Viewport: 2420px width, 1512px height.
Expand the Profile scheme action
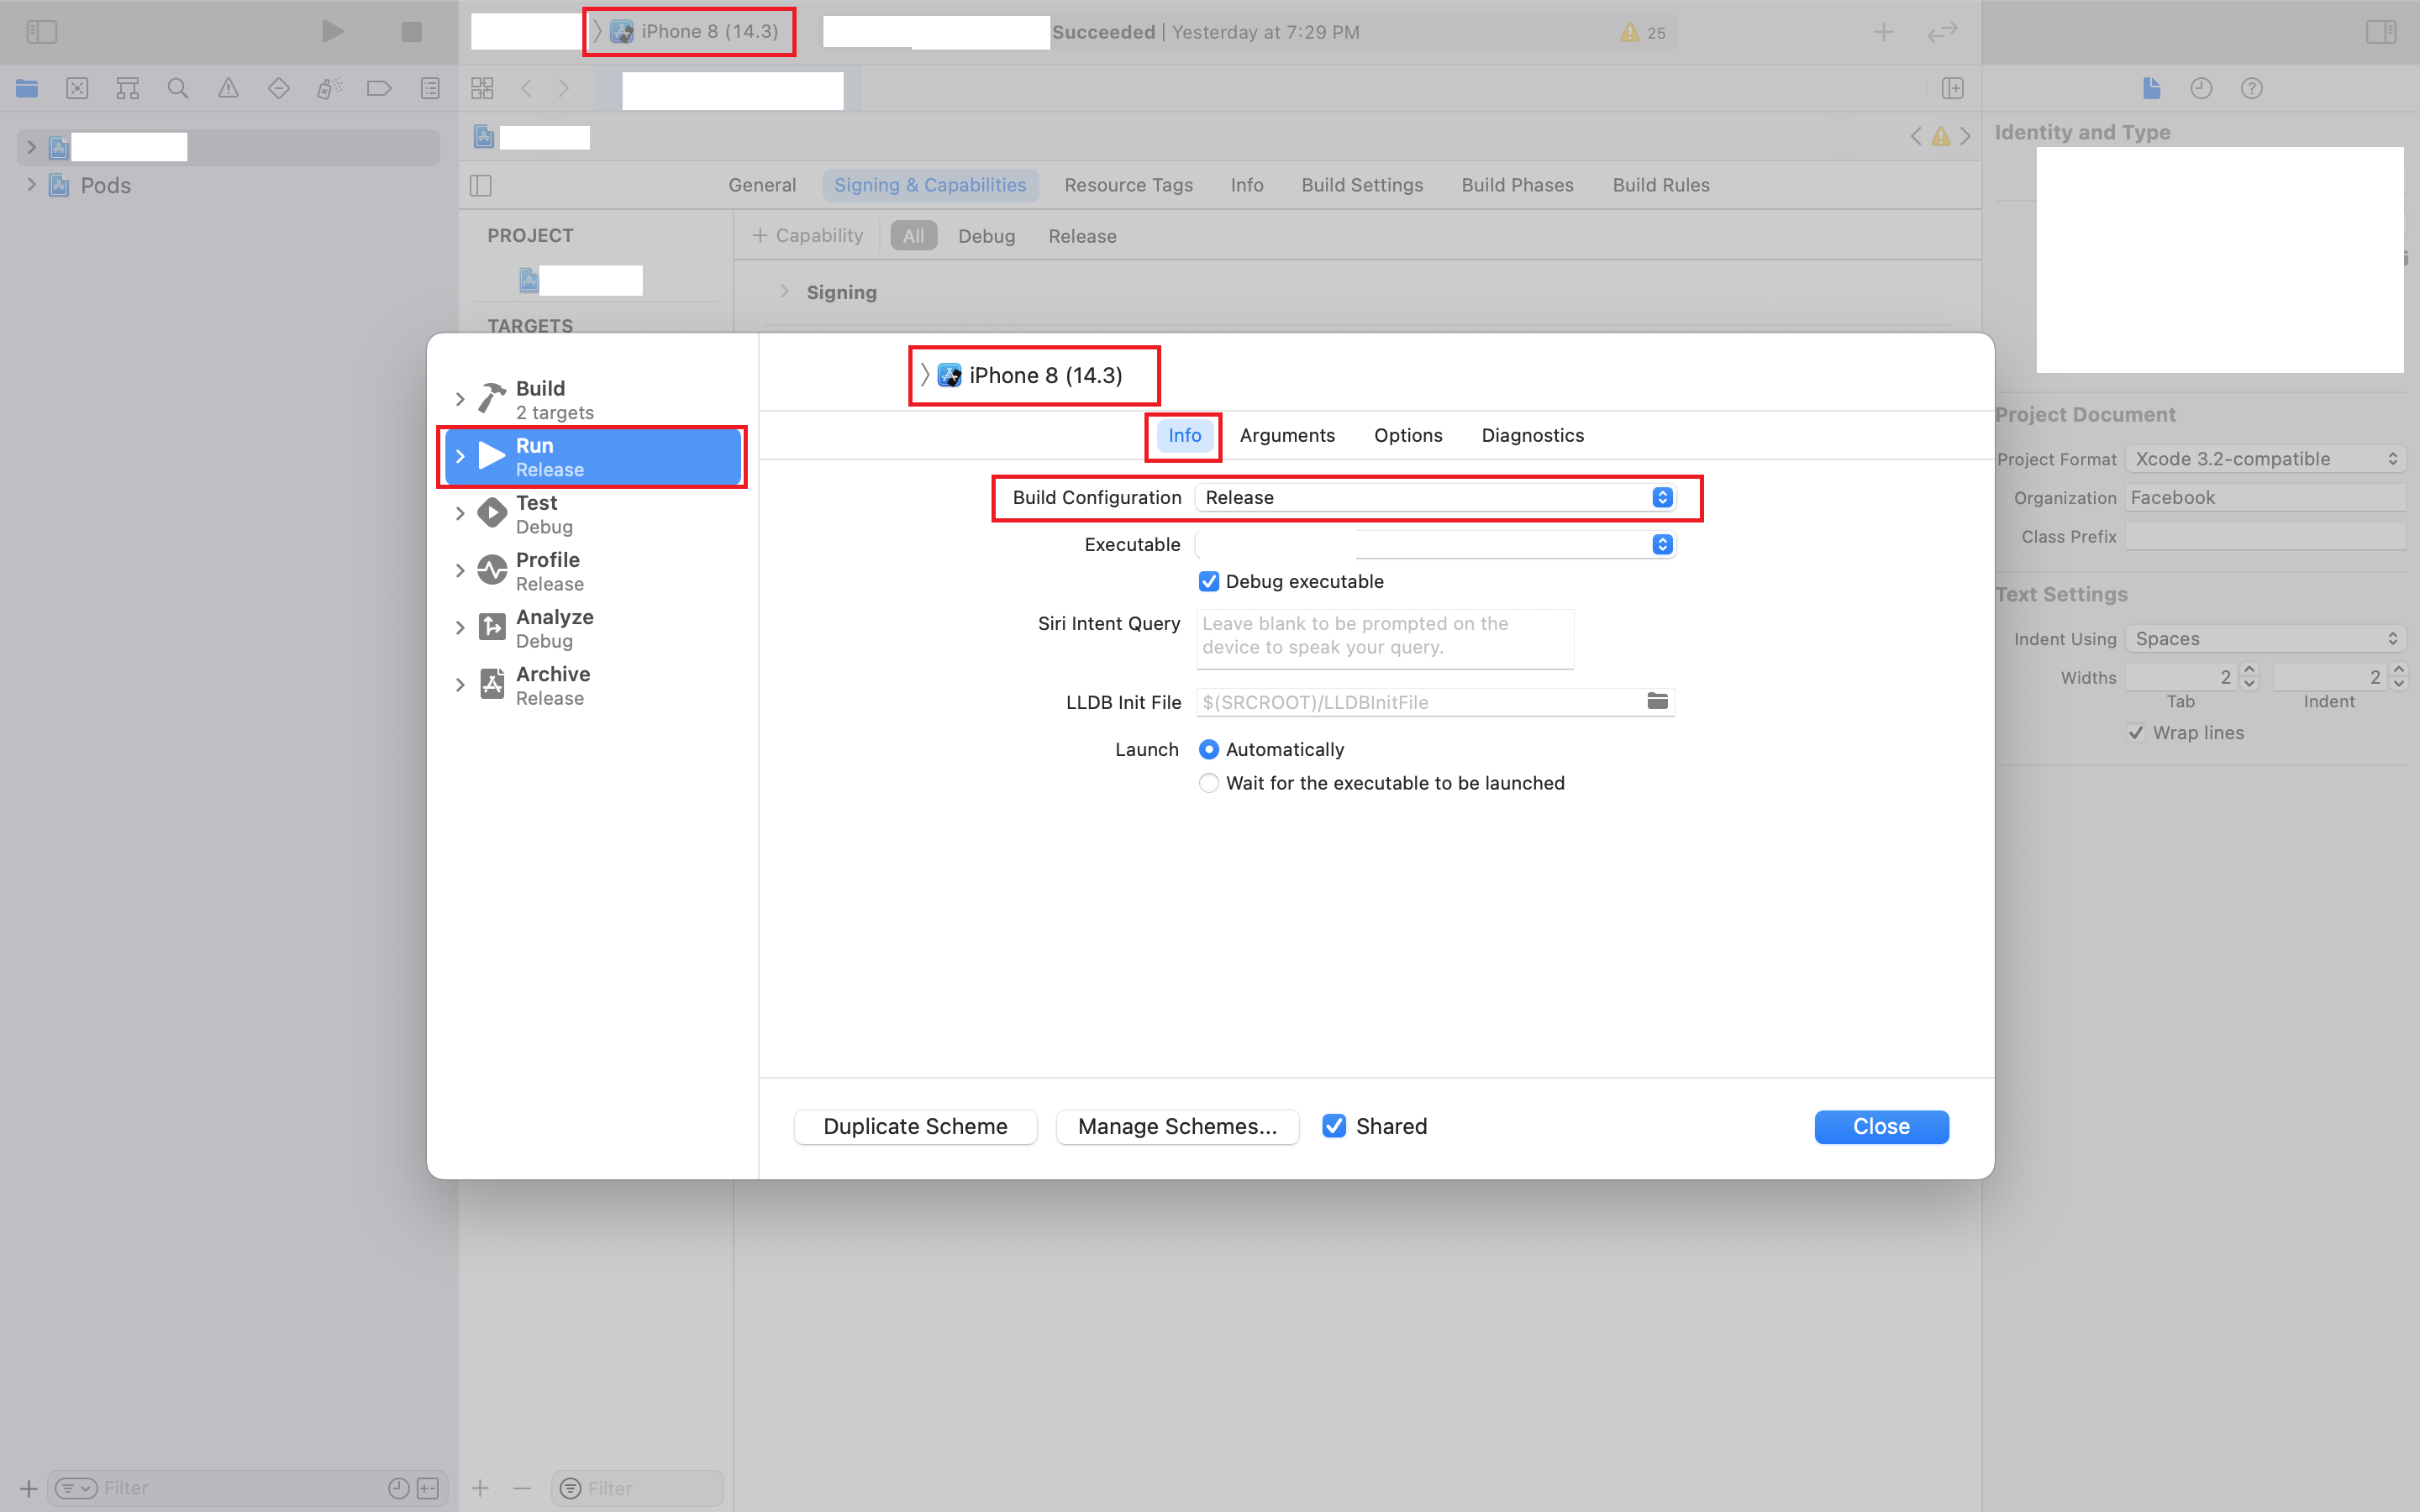460,570
